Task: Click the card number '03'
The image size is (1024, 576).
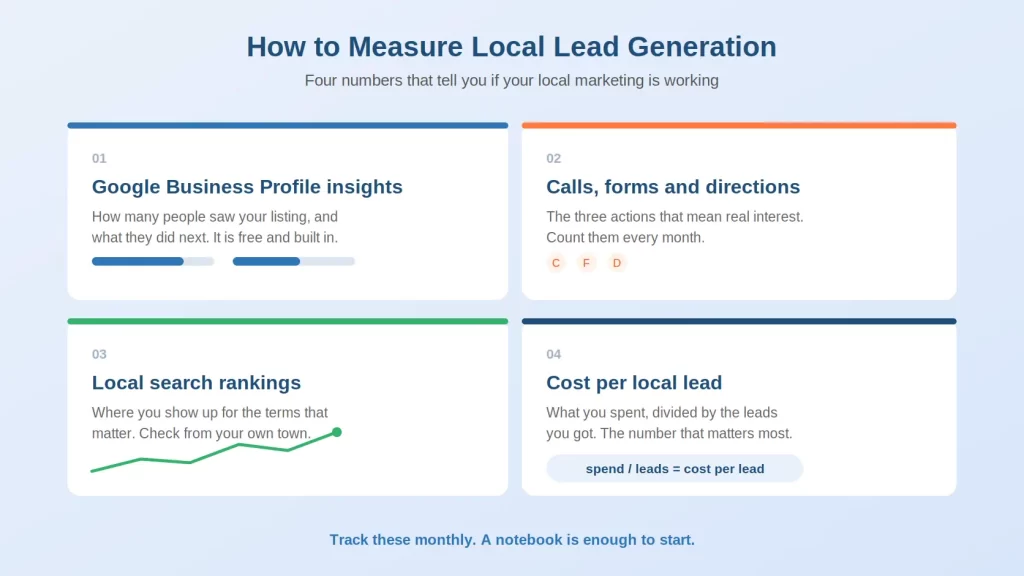Action: coord(99,354)
